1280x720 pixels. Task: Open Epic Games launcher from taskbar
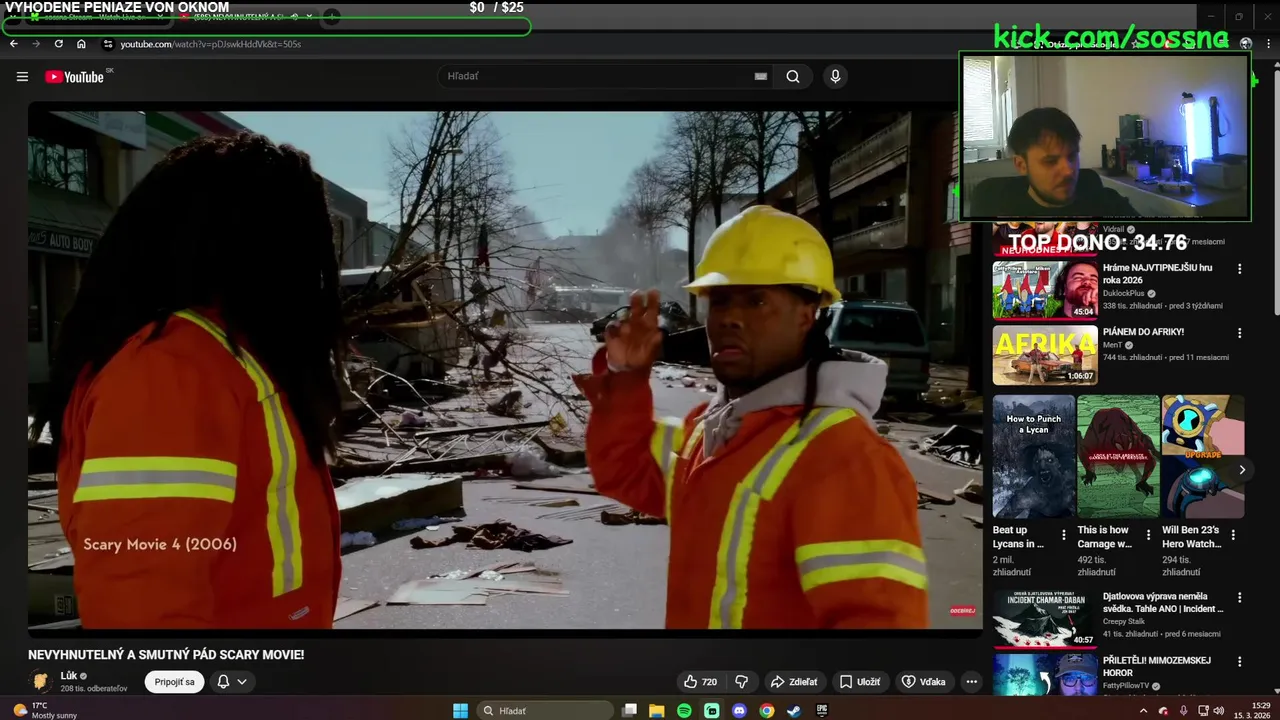[822, 710]
